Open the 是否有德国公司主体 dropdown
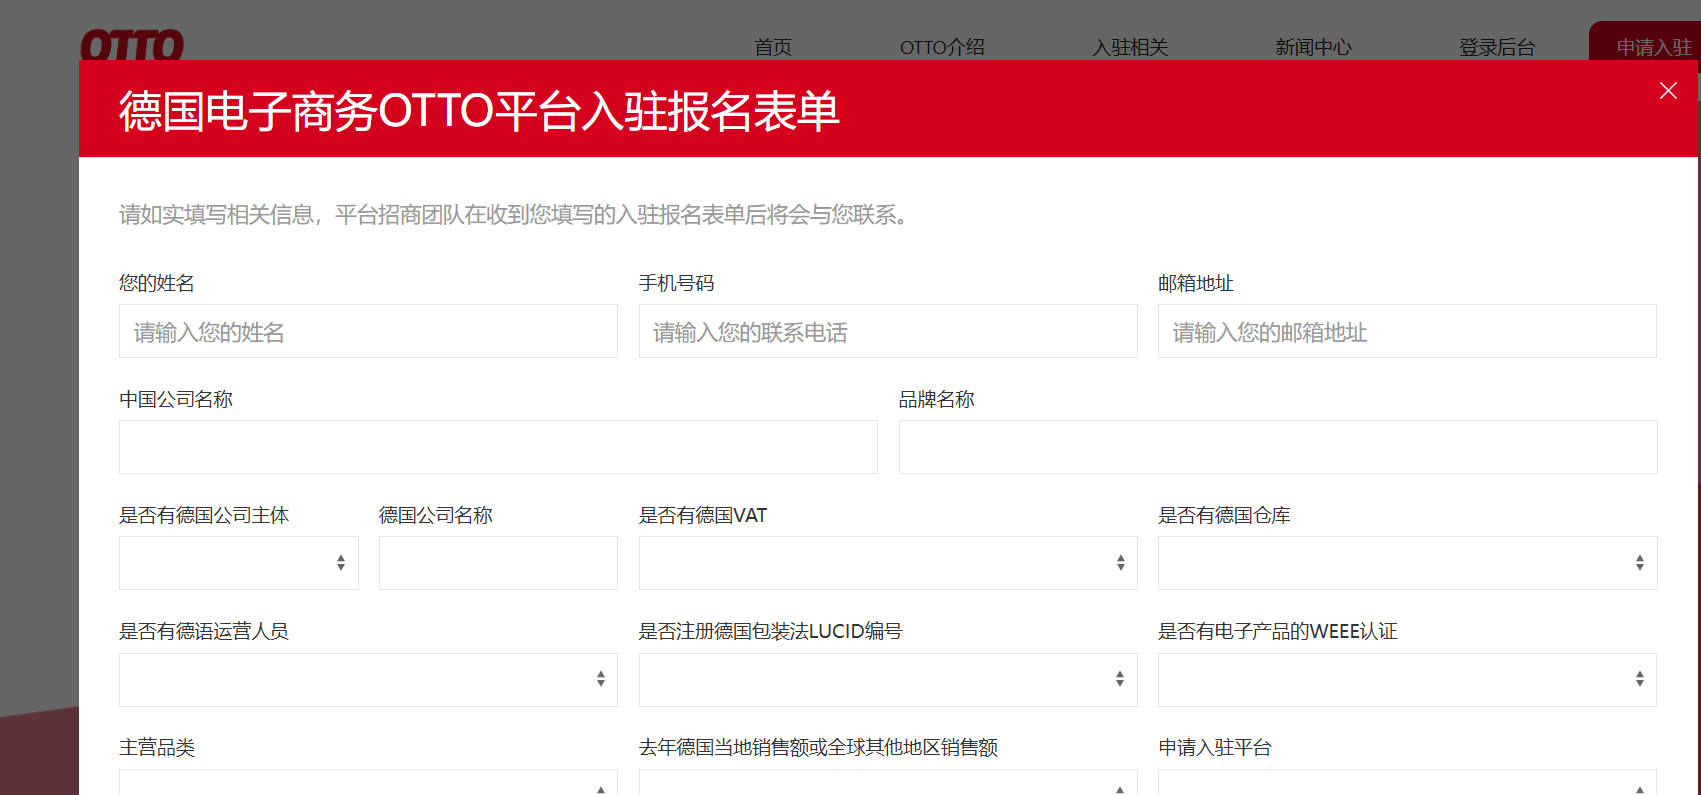The height and width of the screenshot is (795, 1701). pyautogui.click(x=239, y=563)
